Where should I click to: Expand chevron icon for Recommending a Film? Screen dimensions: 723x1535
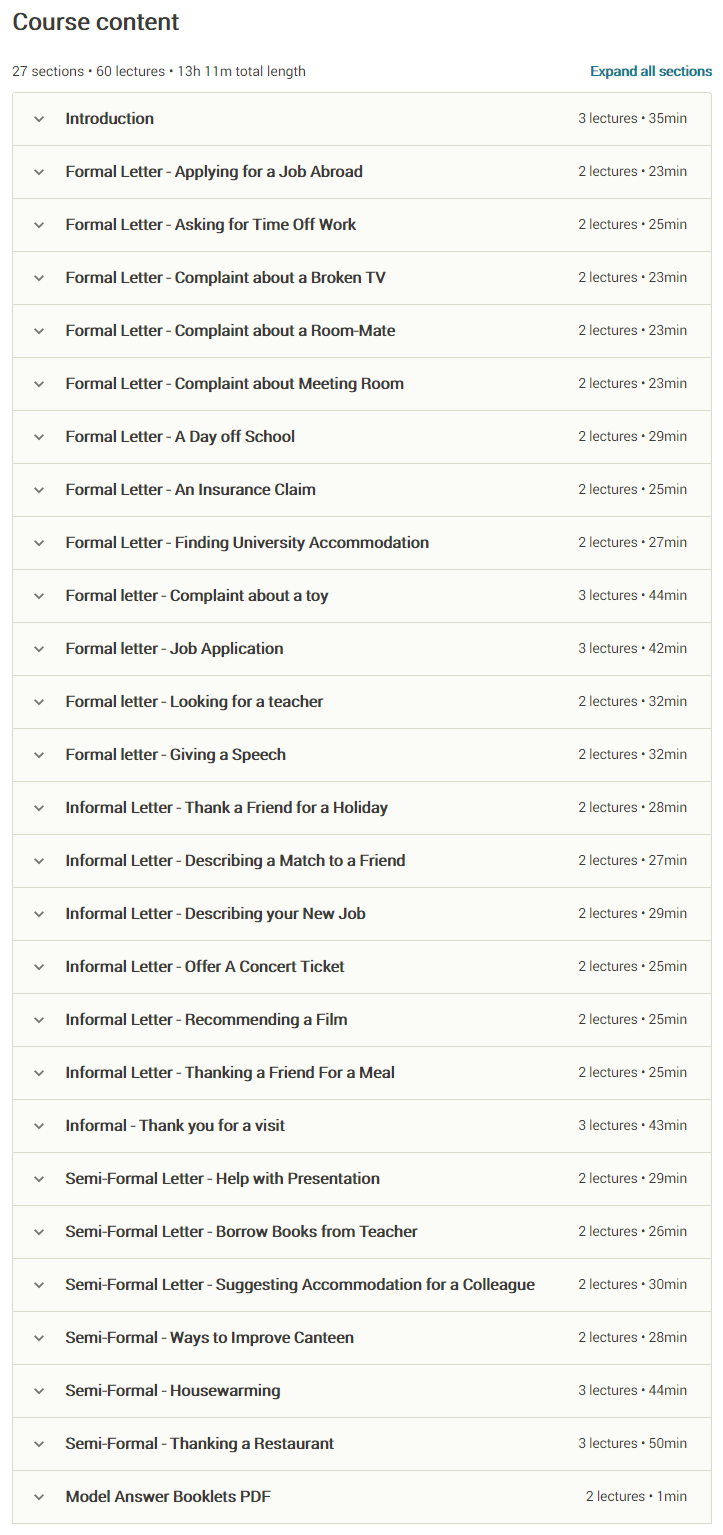coord(39,1020)
